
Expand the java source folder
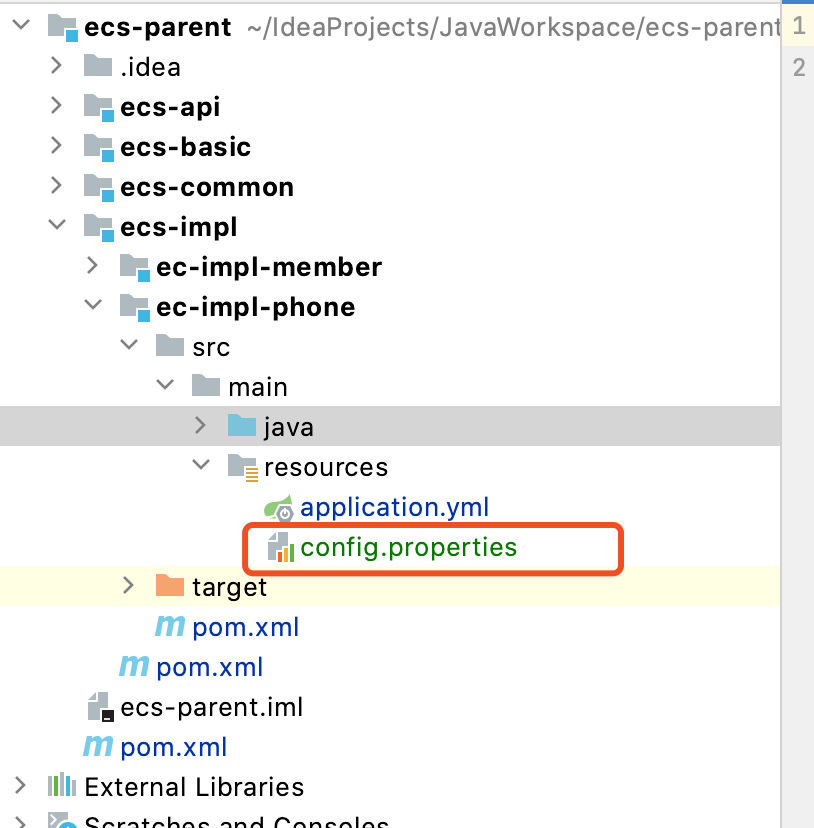click(200, 427)
